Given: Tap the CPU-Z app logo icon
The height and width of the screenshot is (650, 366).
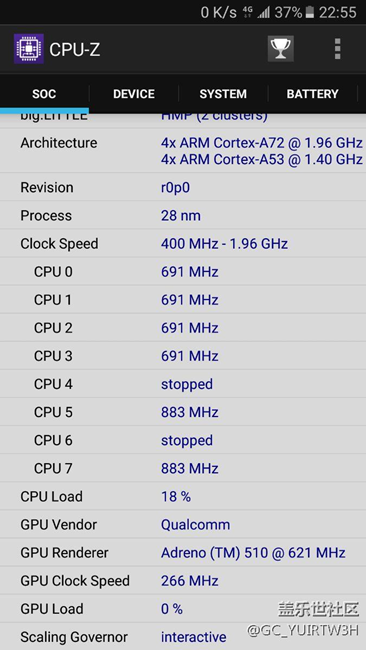Looking at the screenshot, I should [29, 49].
